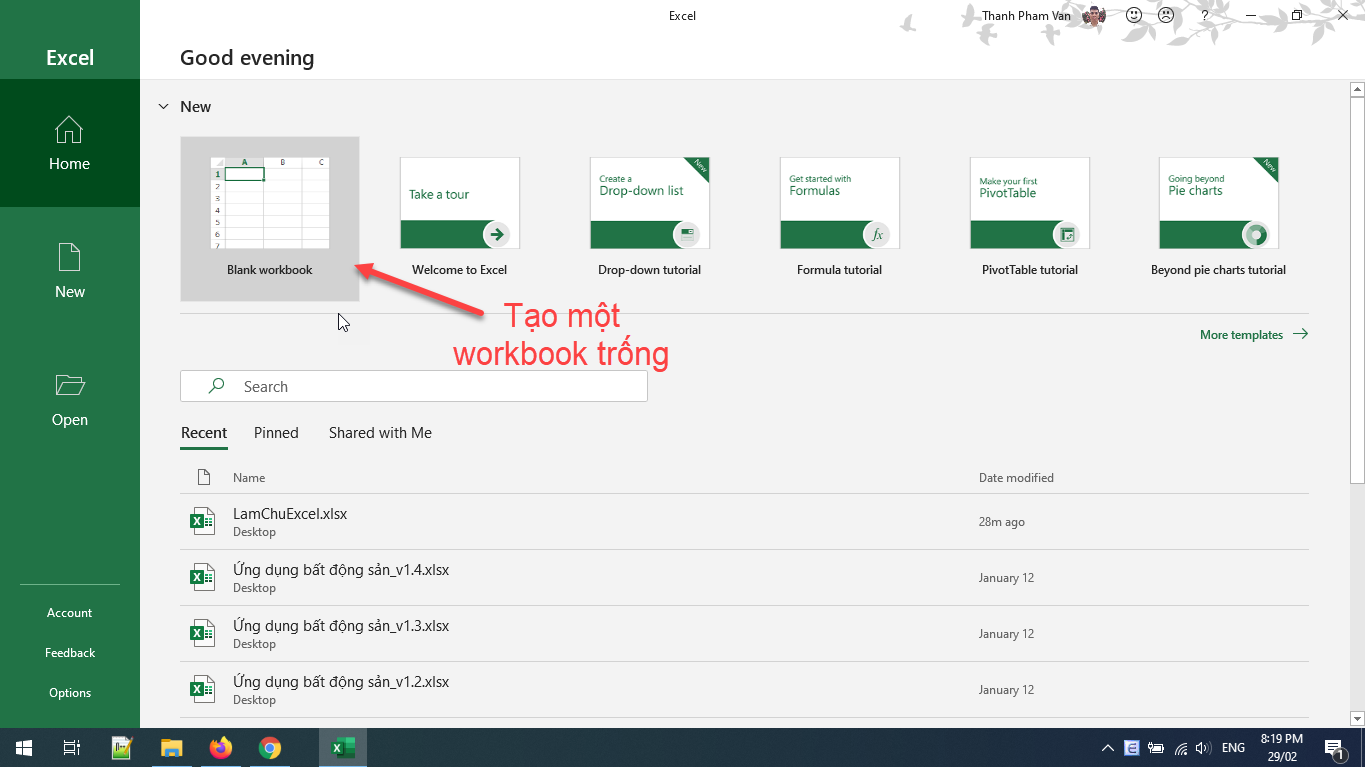Image resolution: width=1365 pixels, height=767 pixels.
Task: Open the Windows Start menu
Action: (x=23, y=748)
